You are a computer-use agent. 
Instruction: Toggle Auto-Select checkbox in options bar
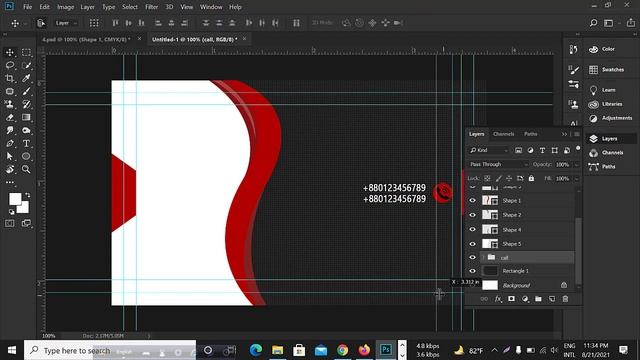click(41, 23)
